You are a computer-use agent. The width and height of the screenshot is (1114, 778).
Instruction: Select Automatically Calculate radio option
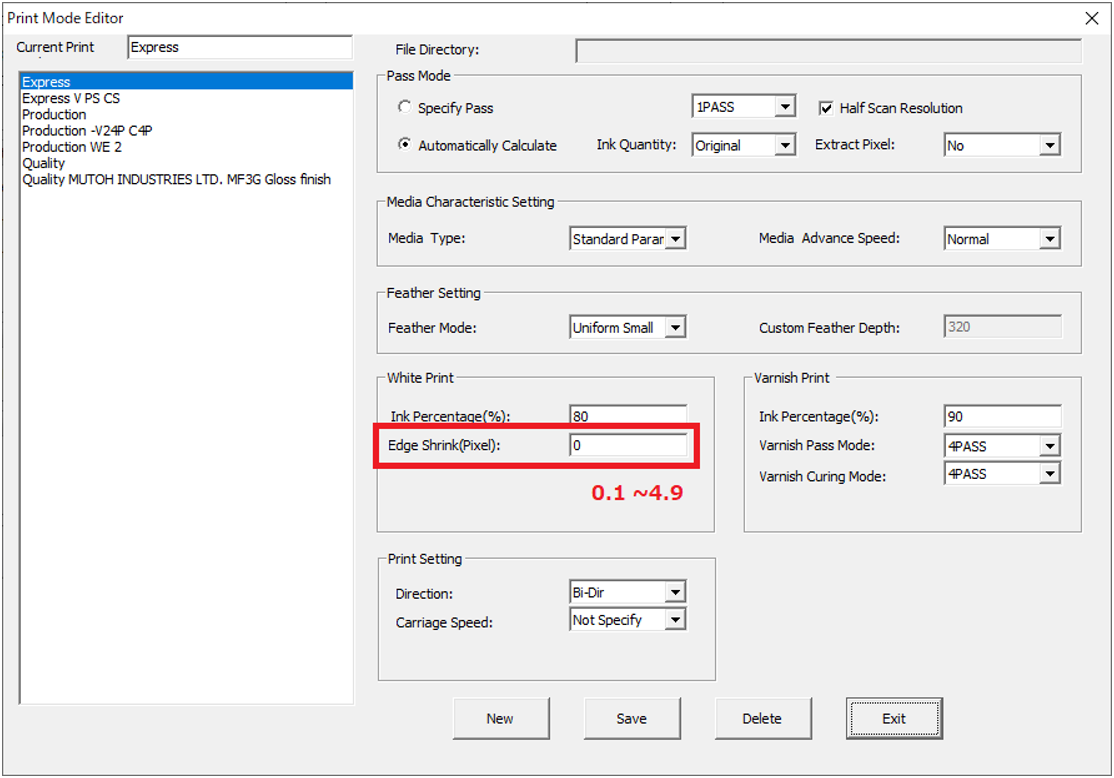tap(404, 145)
